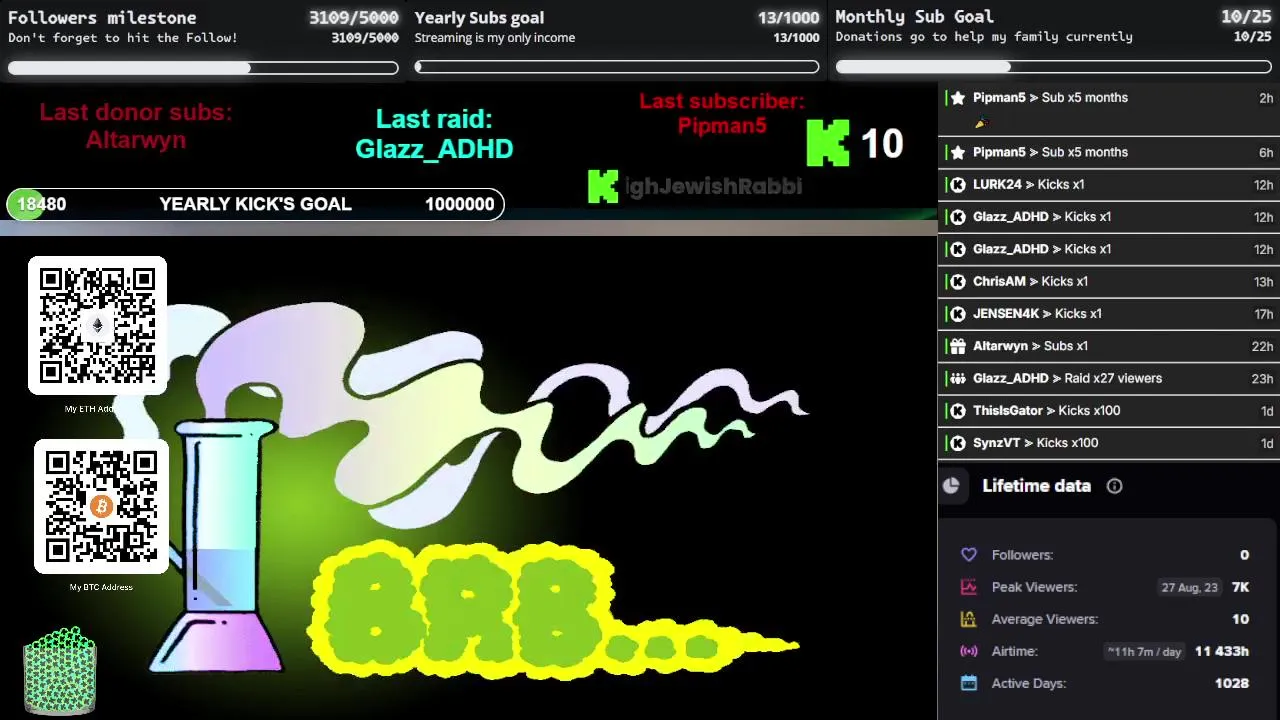Click the Kick icon beside SynzVT
Screen dimensions: 1280x720
tap(958, 443)
